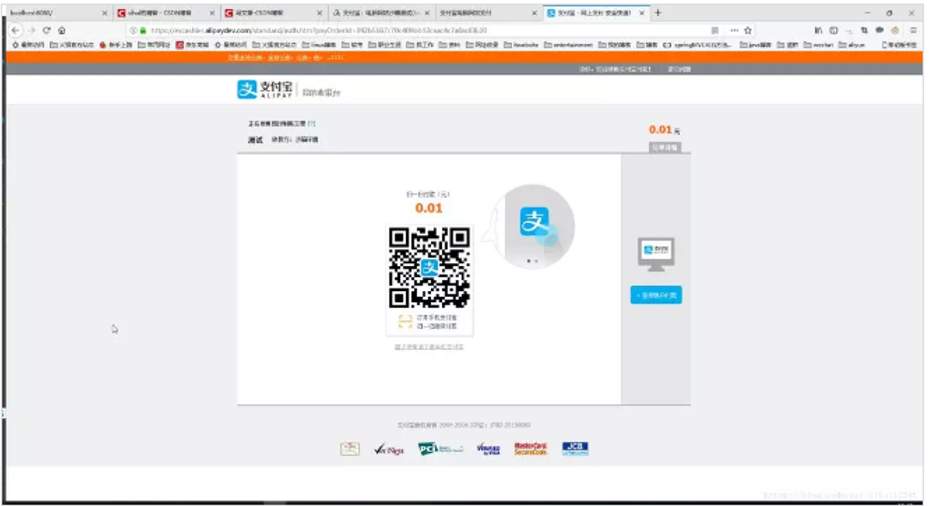Open the aliyun bookmark folder
951x506 pixels.
852,45
